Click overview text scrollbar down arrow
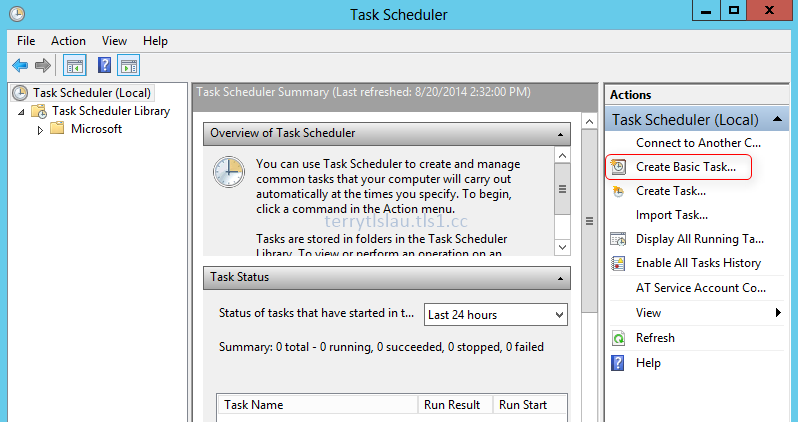Viewport: 798px width, 422px height. pos(562,247)
